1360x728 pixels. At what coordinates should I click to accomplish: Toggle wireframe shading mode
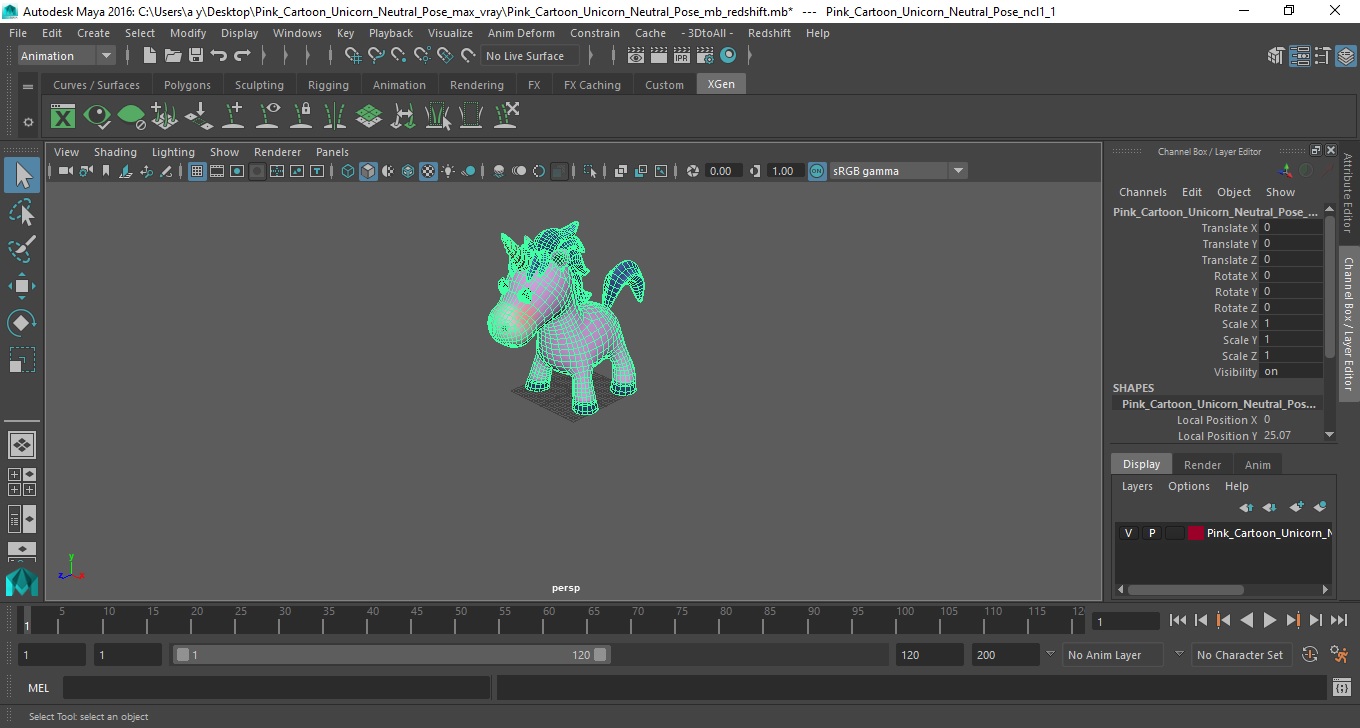(348, 171)
